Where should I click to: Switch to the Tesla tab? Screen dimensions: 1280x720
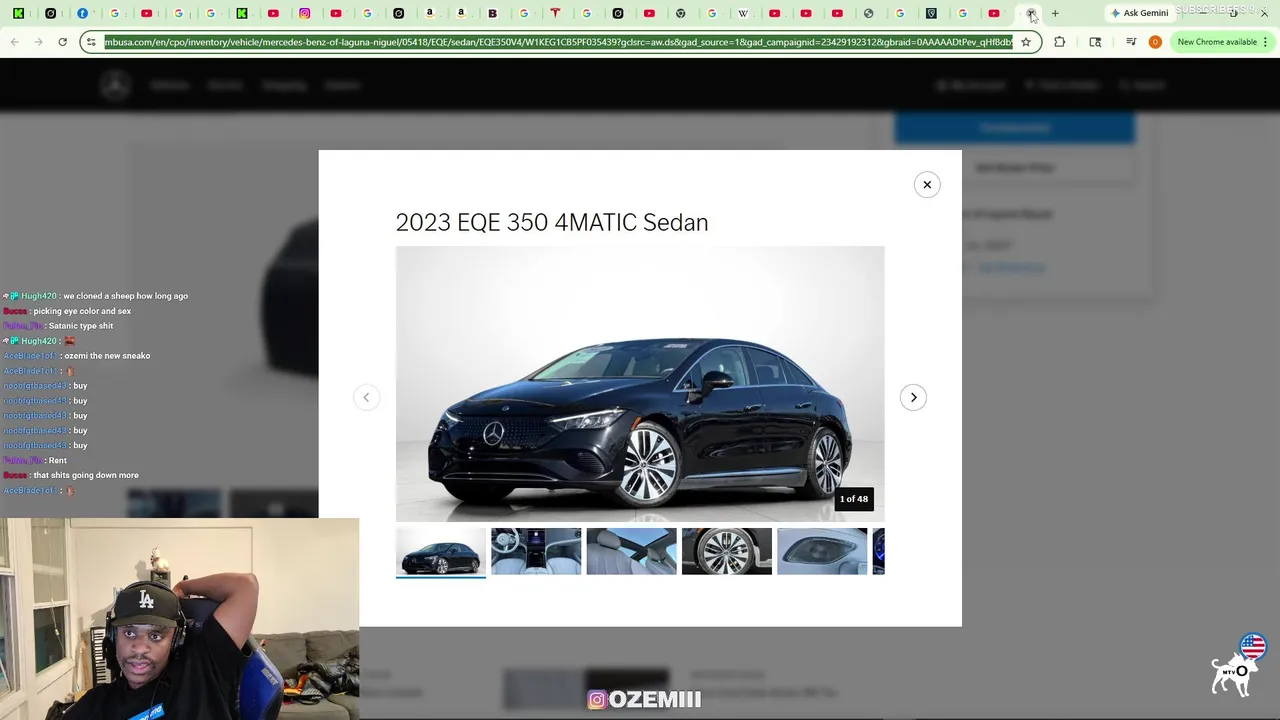point(555,13)
